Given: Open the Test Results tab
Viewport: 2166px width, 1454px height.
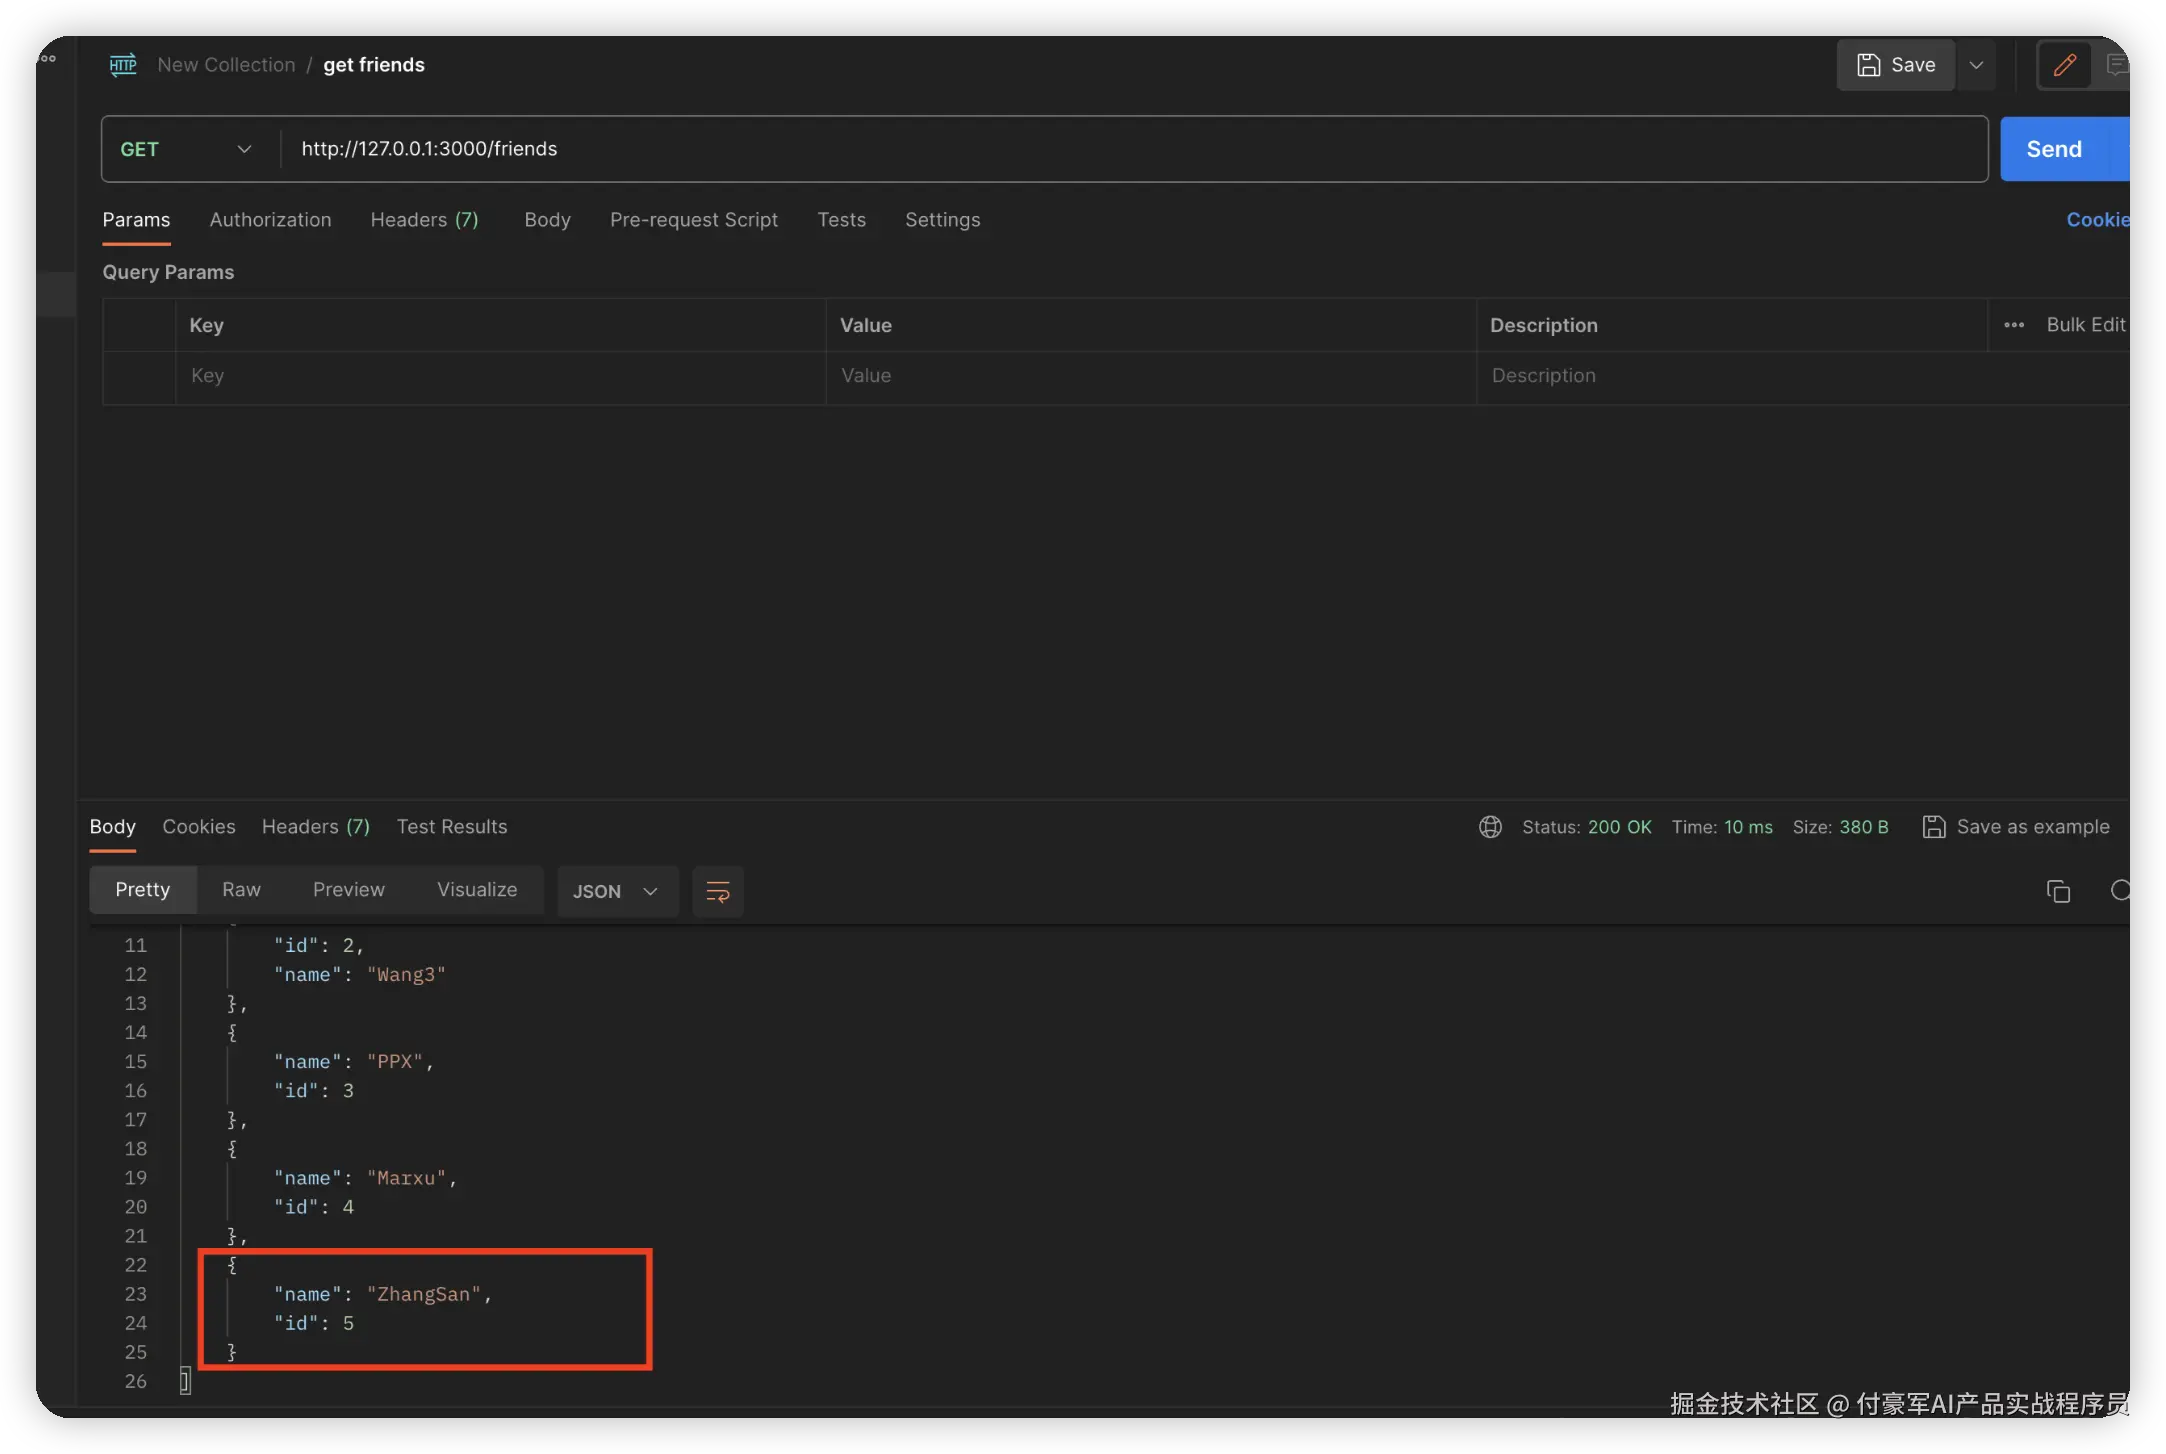Looking at the screenshot, I should pos(452,827).
